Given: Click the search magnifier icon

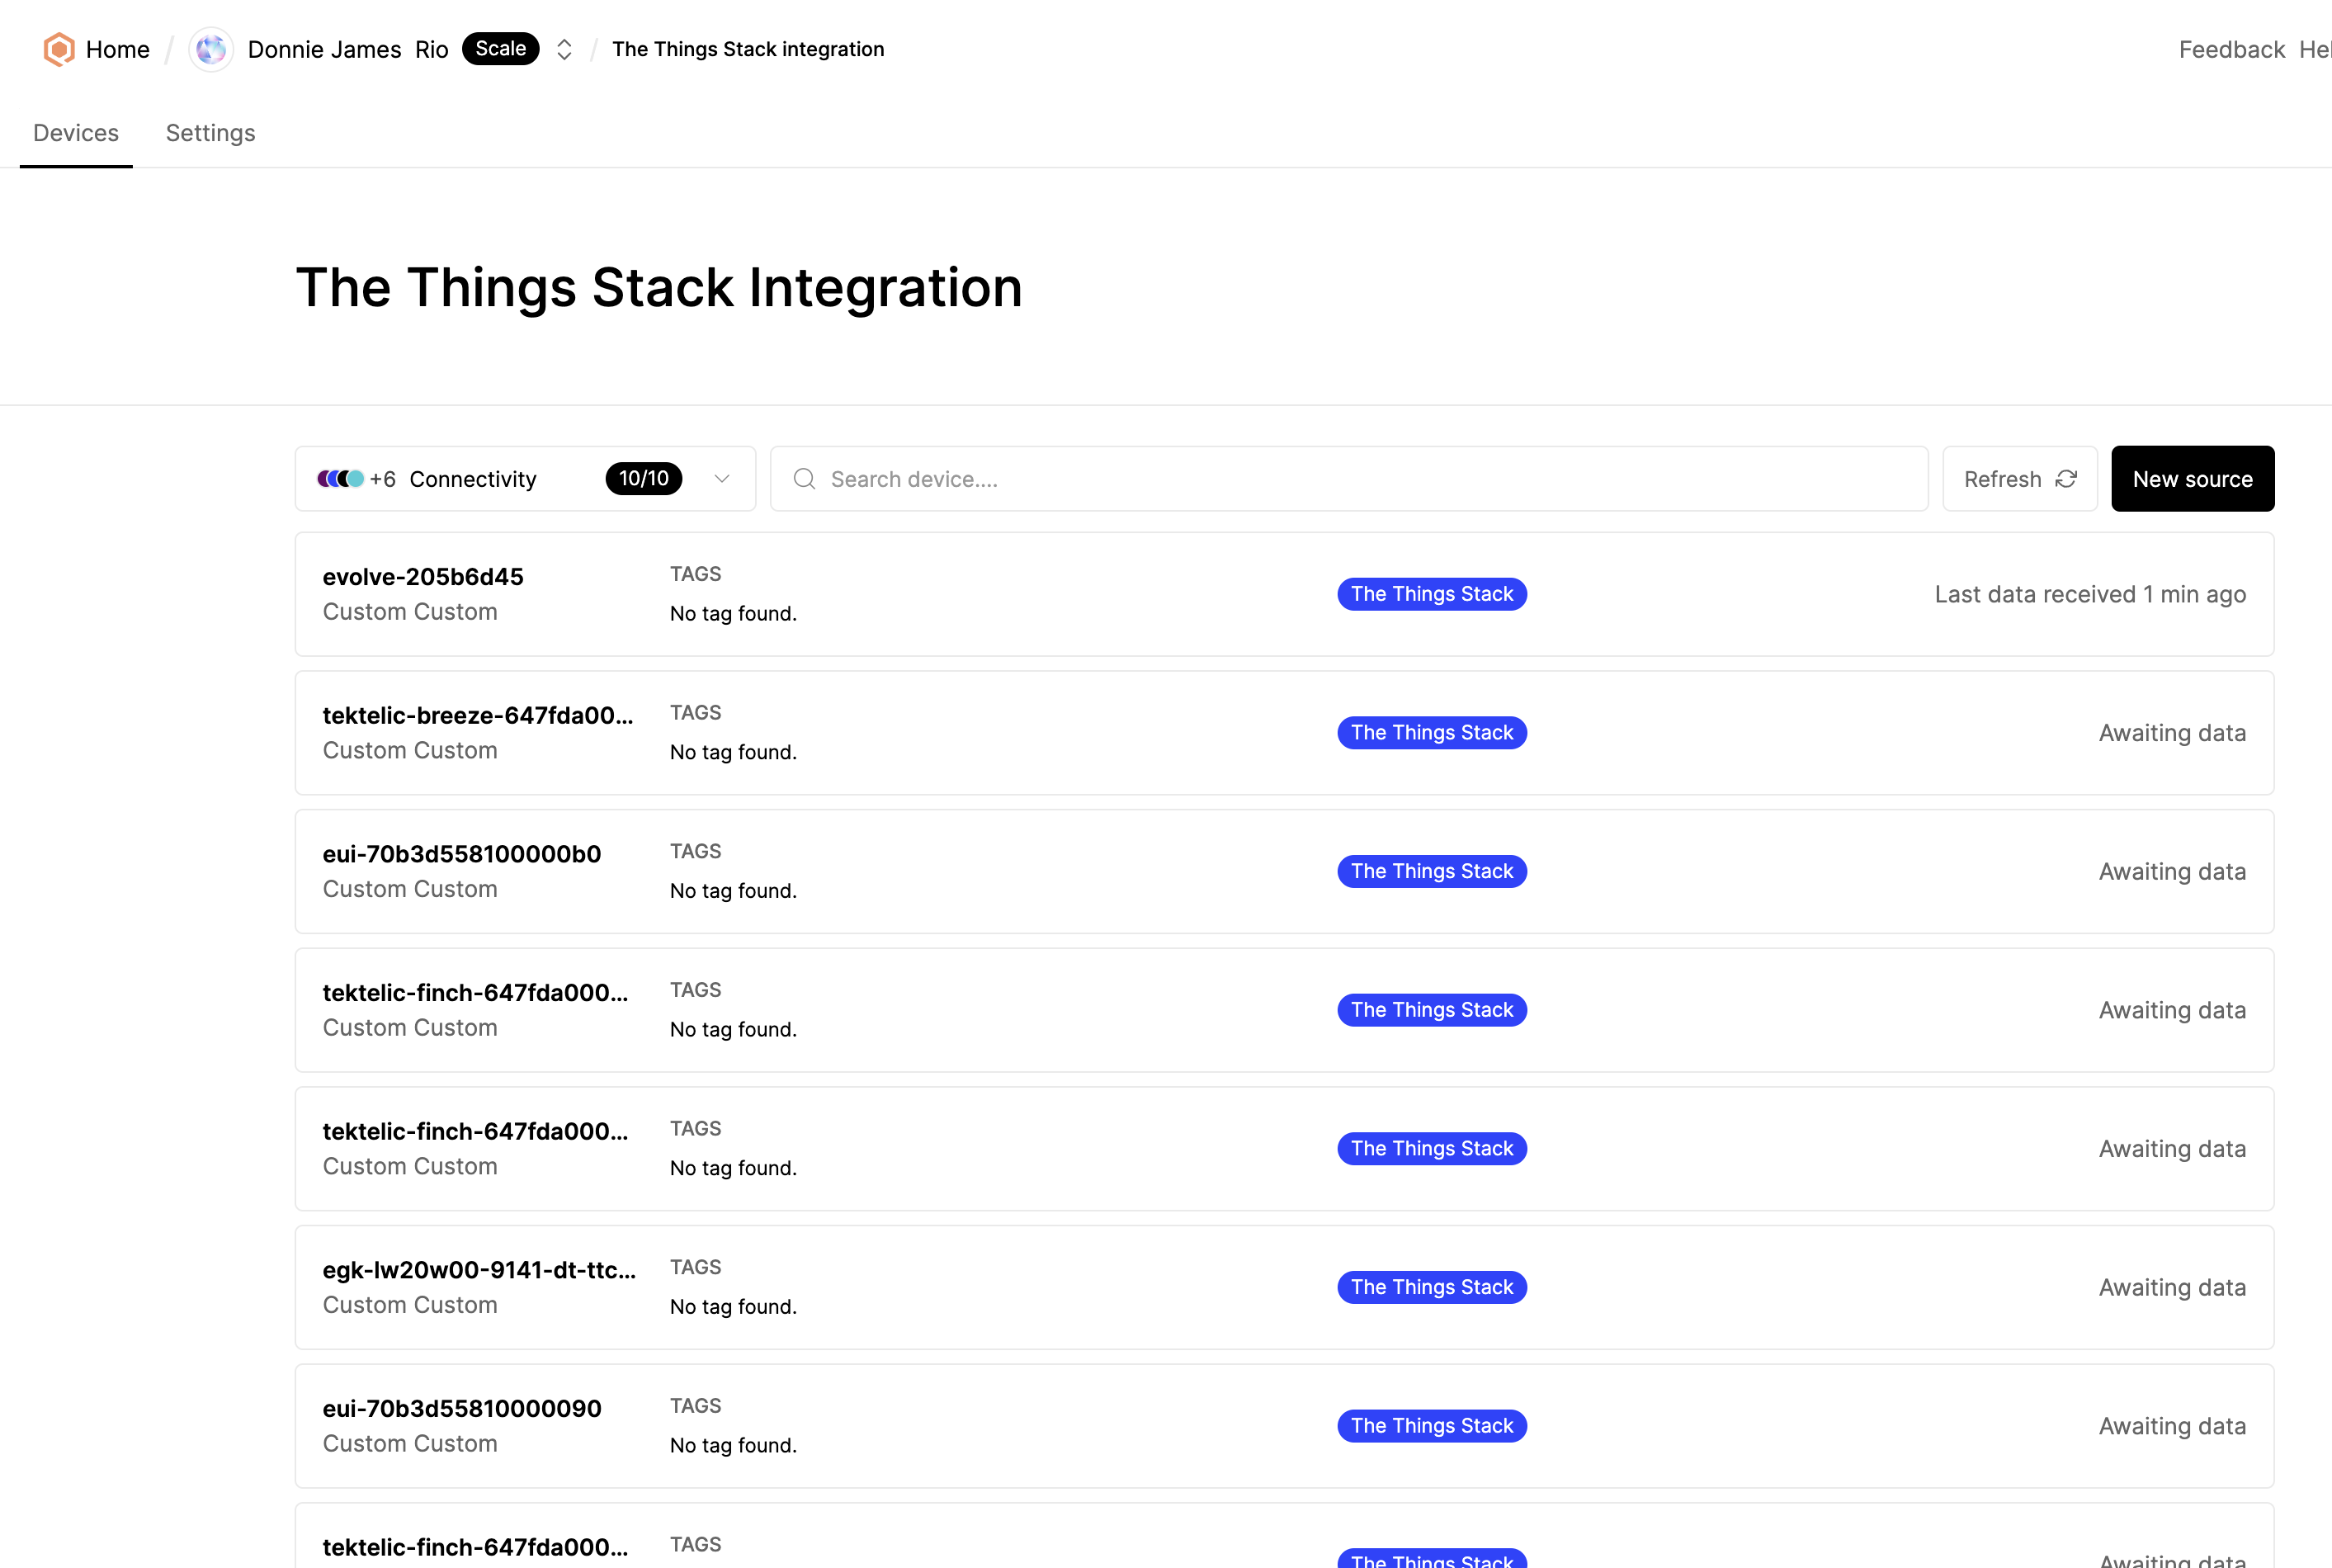Looking at the screenshot, I should [805, 478].
